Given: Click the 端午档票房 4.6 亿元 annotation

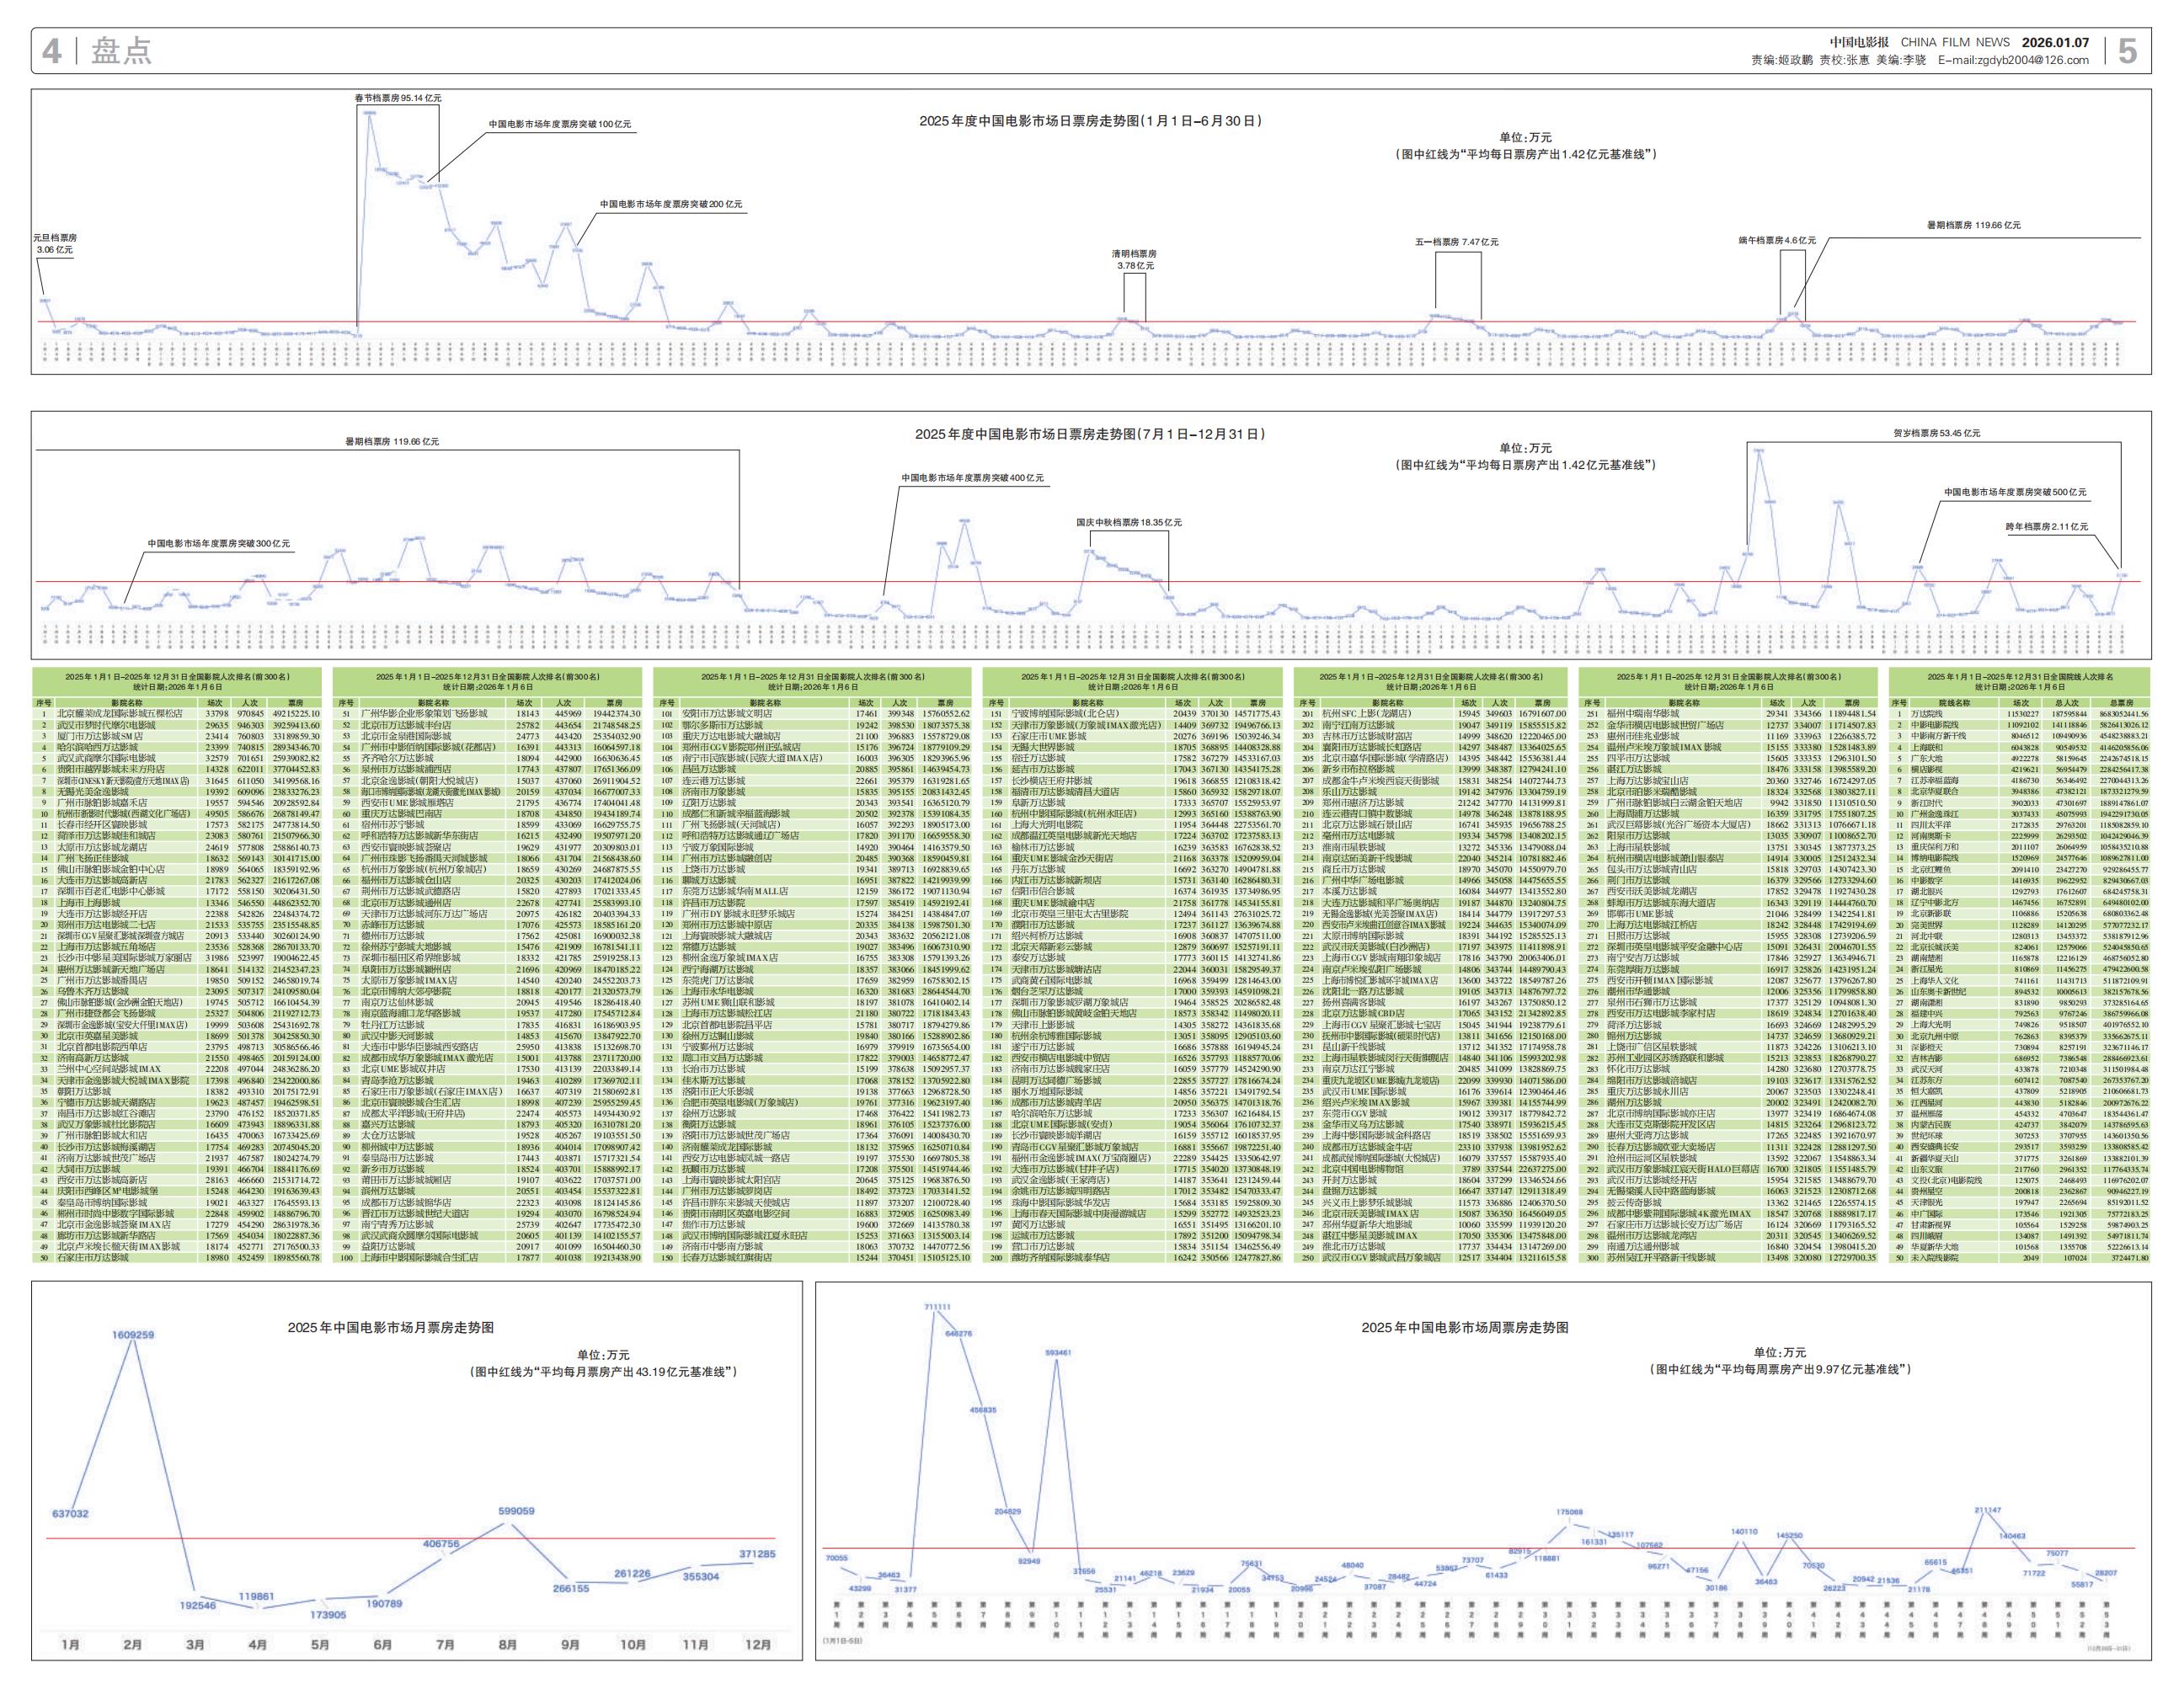Looking at the screenshot, I should [1777, 240].
